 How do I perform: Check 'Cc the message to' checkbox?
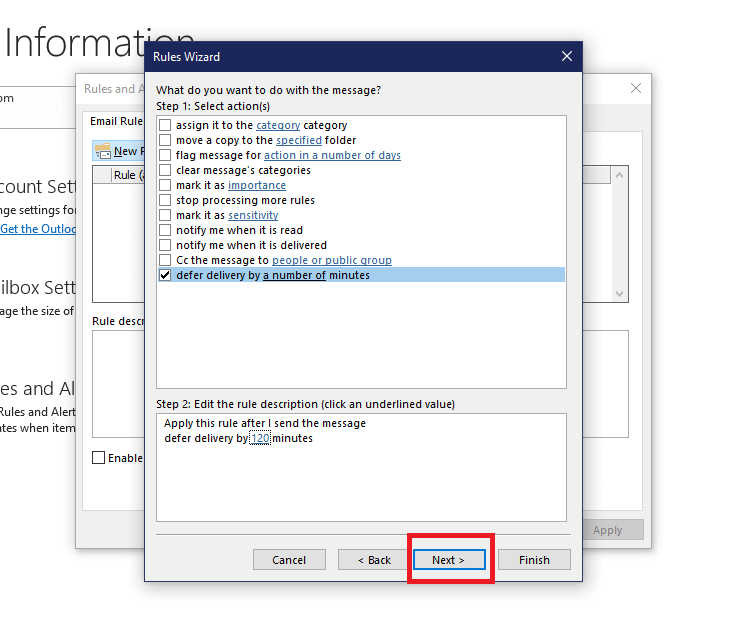click(x=165, y=260)
